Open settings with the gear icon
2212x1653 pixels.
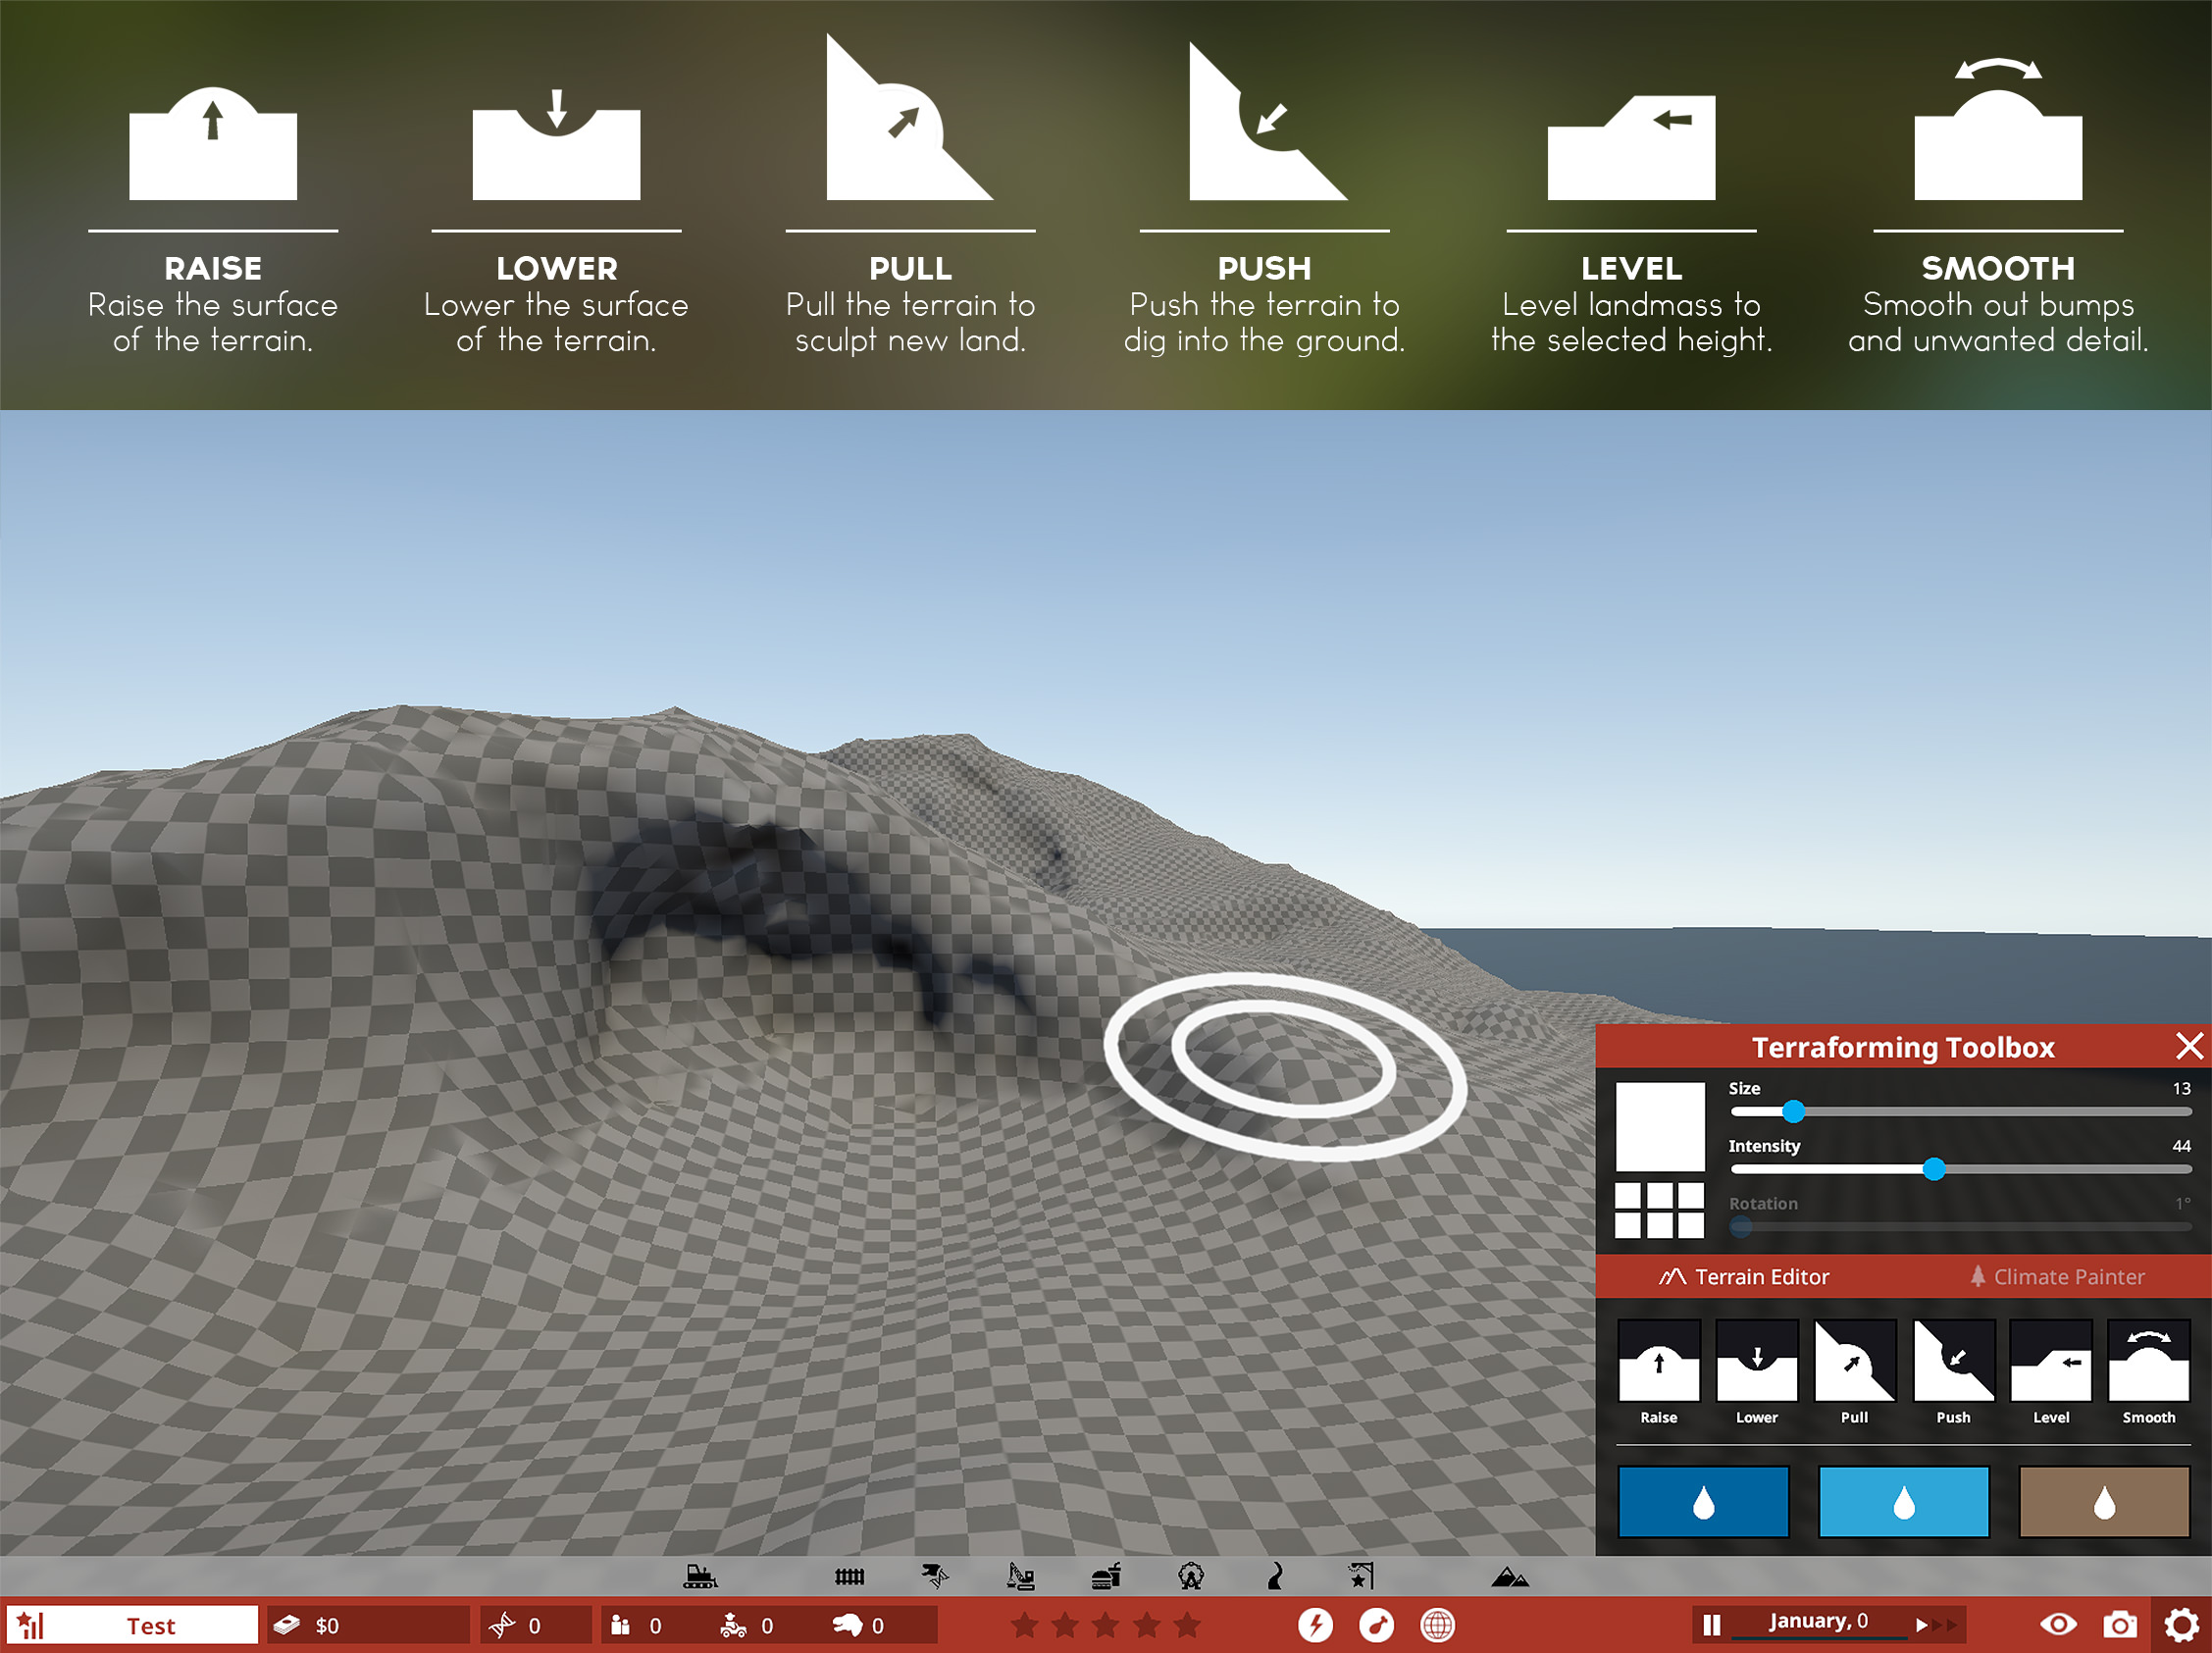point(2181,1625)
